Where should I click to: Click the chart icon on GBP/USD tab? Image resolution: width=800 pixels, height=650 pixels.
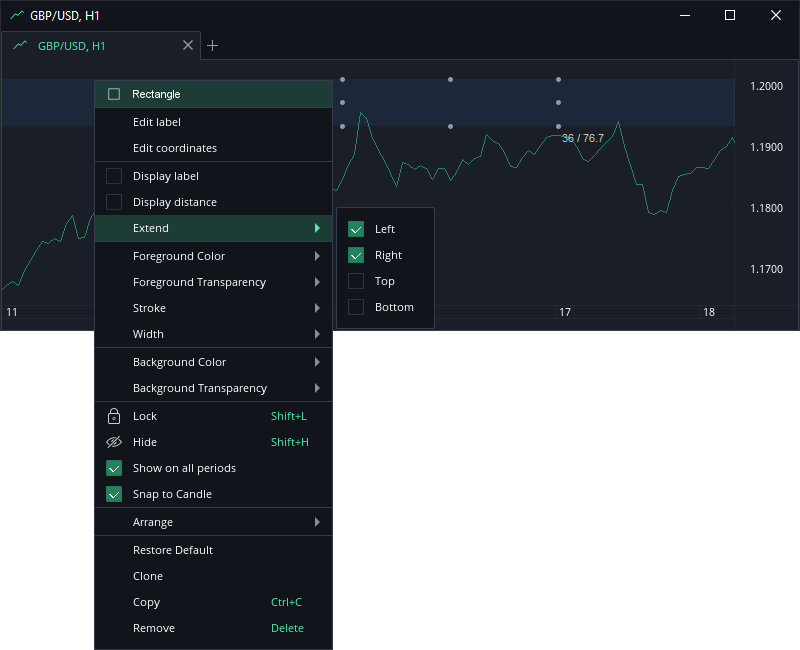point(20,45)
